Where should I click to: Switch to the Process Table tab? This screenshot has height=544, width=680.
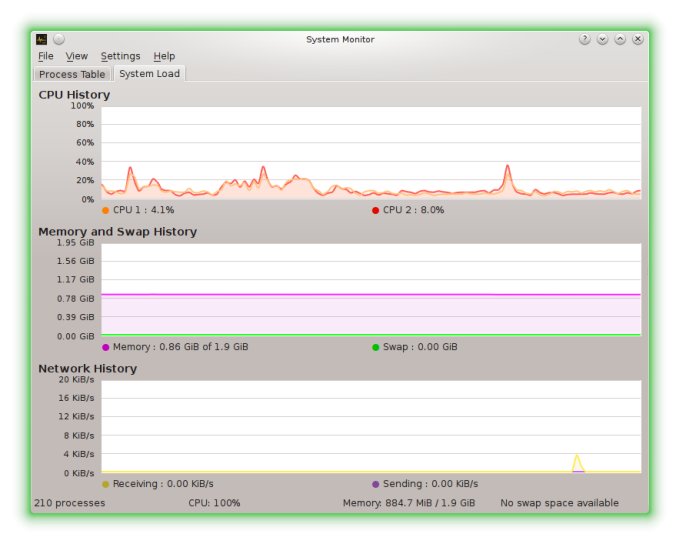(x=72, y=74)
